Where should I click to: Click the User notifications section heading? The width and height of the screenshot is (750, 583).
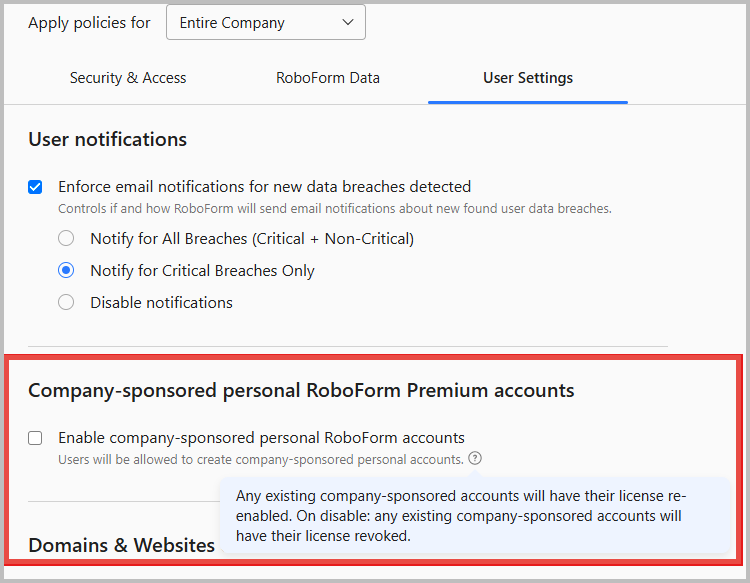coord(107,139)
